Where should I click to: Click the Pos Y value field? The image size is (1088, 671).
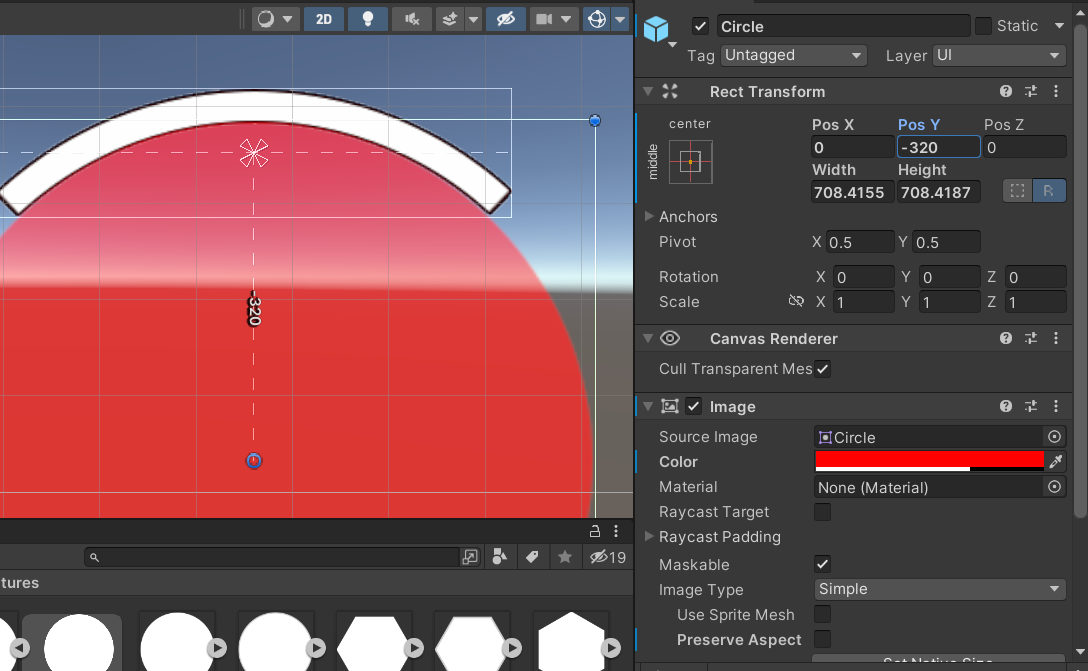pyautogui.click(x=938, y=147)
